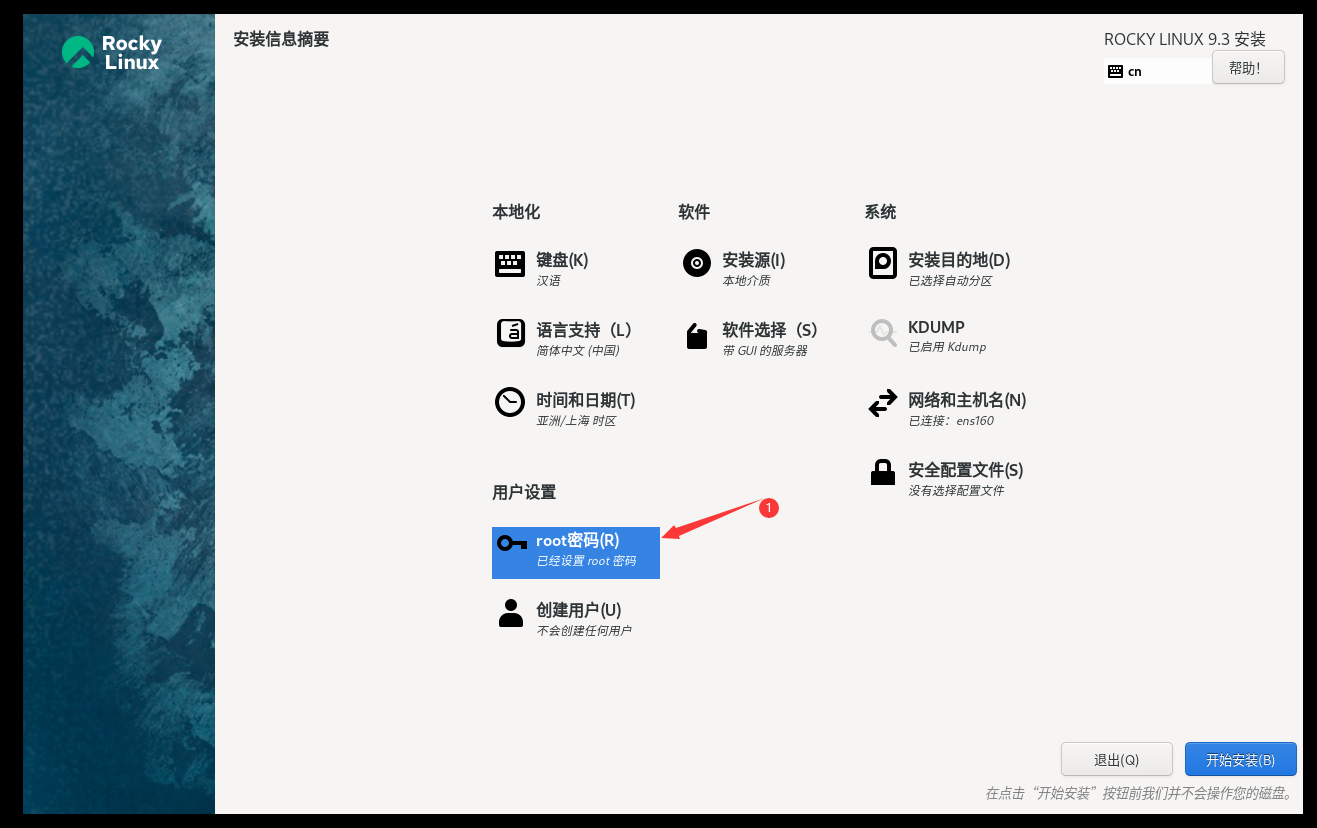
Task: Open 网络和主机名(N) settings
Action: click(x=967, y=400)
